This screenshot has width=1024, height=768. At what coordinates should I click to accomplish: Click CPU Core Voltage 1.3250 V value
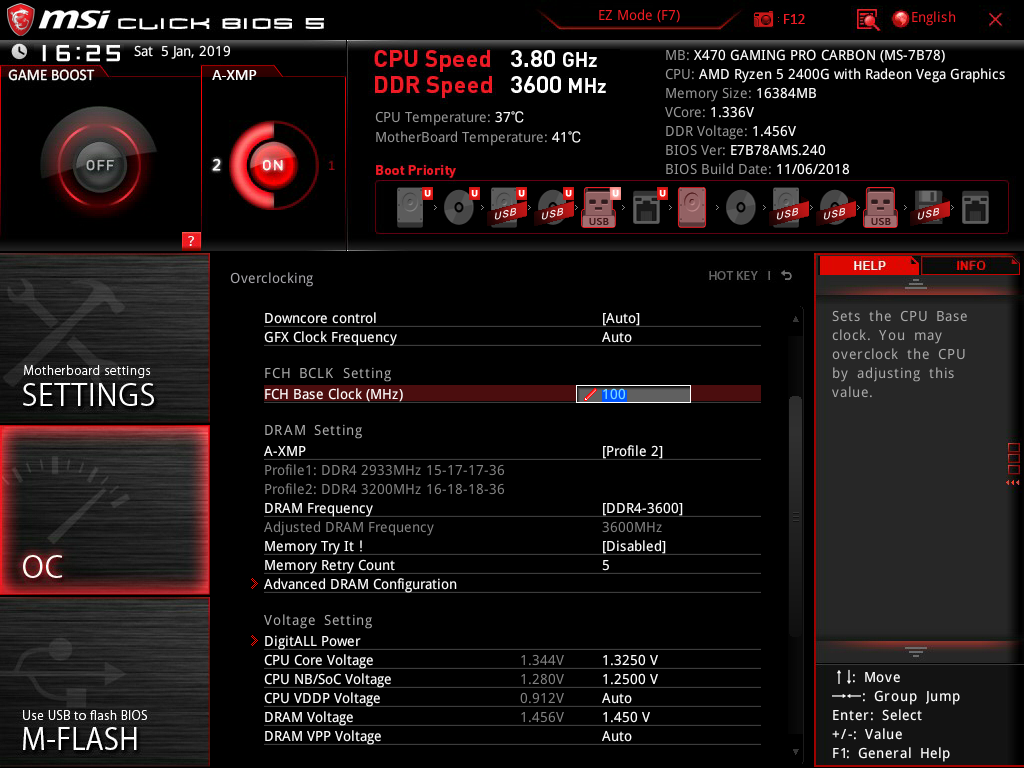[x=630, y=660]
